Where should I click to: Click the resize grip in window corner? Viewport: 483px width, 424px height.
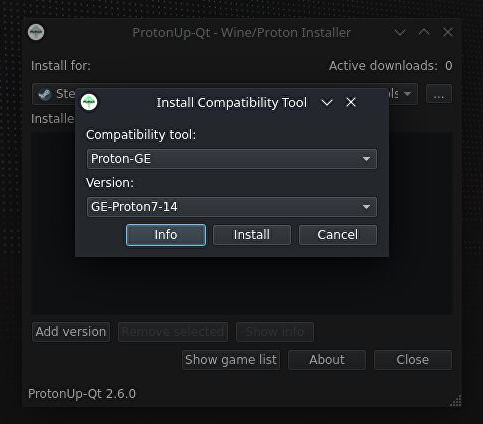click(456, 401)
